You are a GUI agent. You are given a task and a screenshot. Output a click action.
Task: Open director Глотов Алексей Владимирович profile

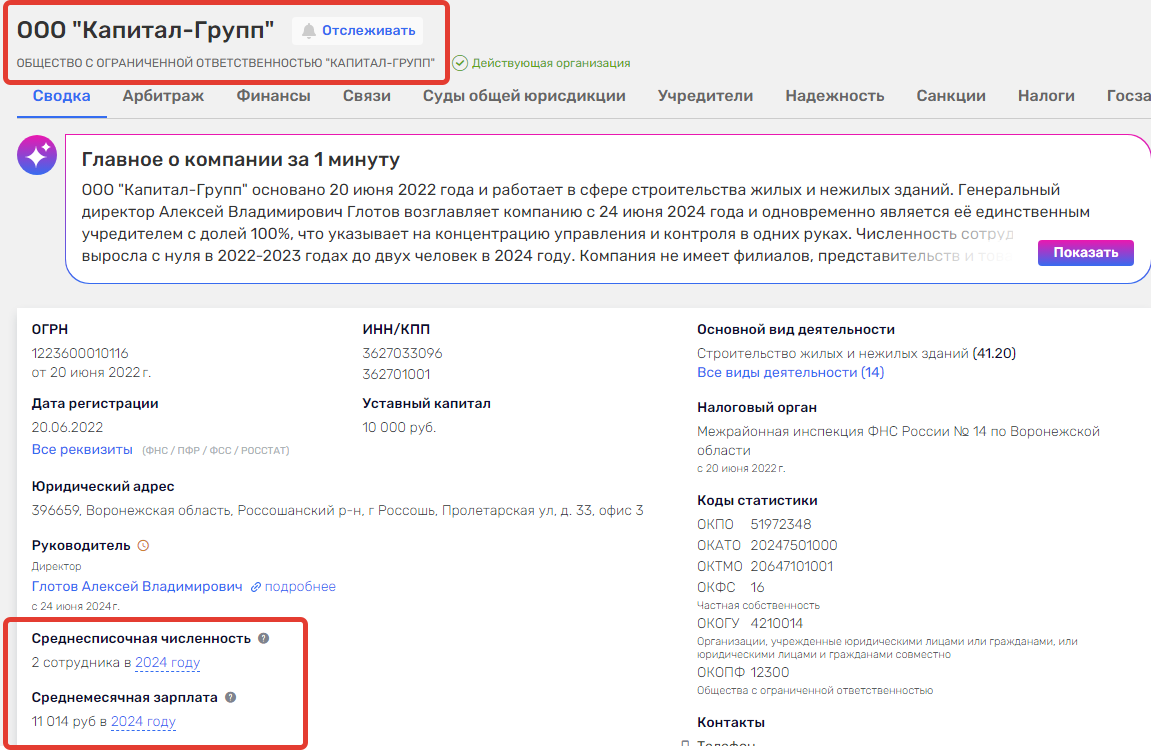coord(137,587)
